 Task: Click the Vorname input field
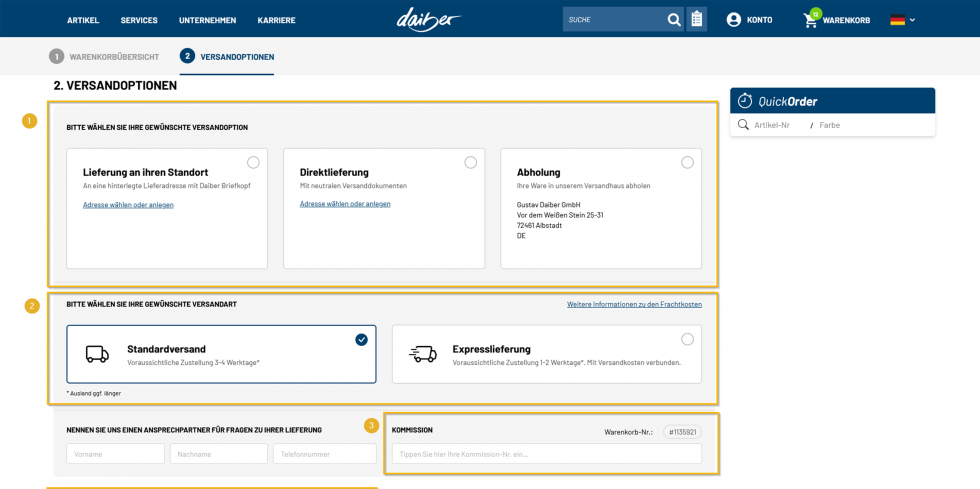point(116,454)
